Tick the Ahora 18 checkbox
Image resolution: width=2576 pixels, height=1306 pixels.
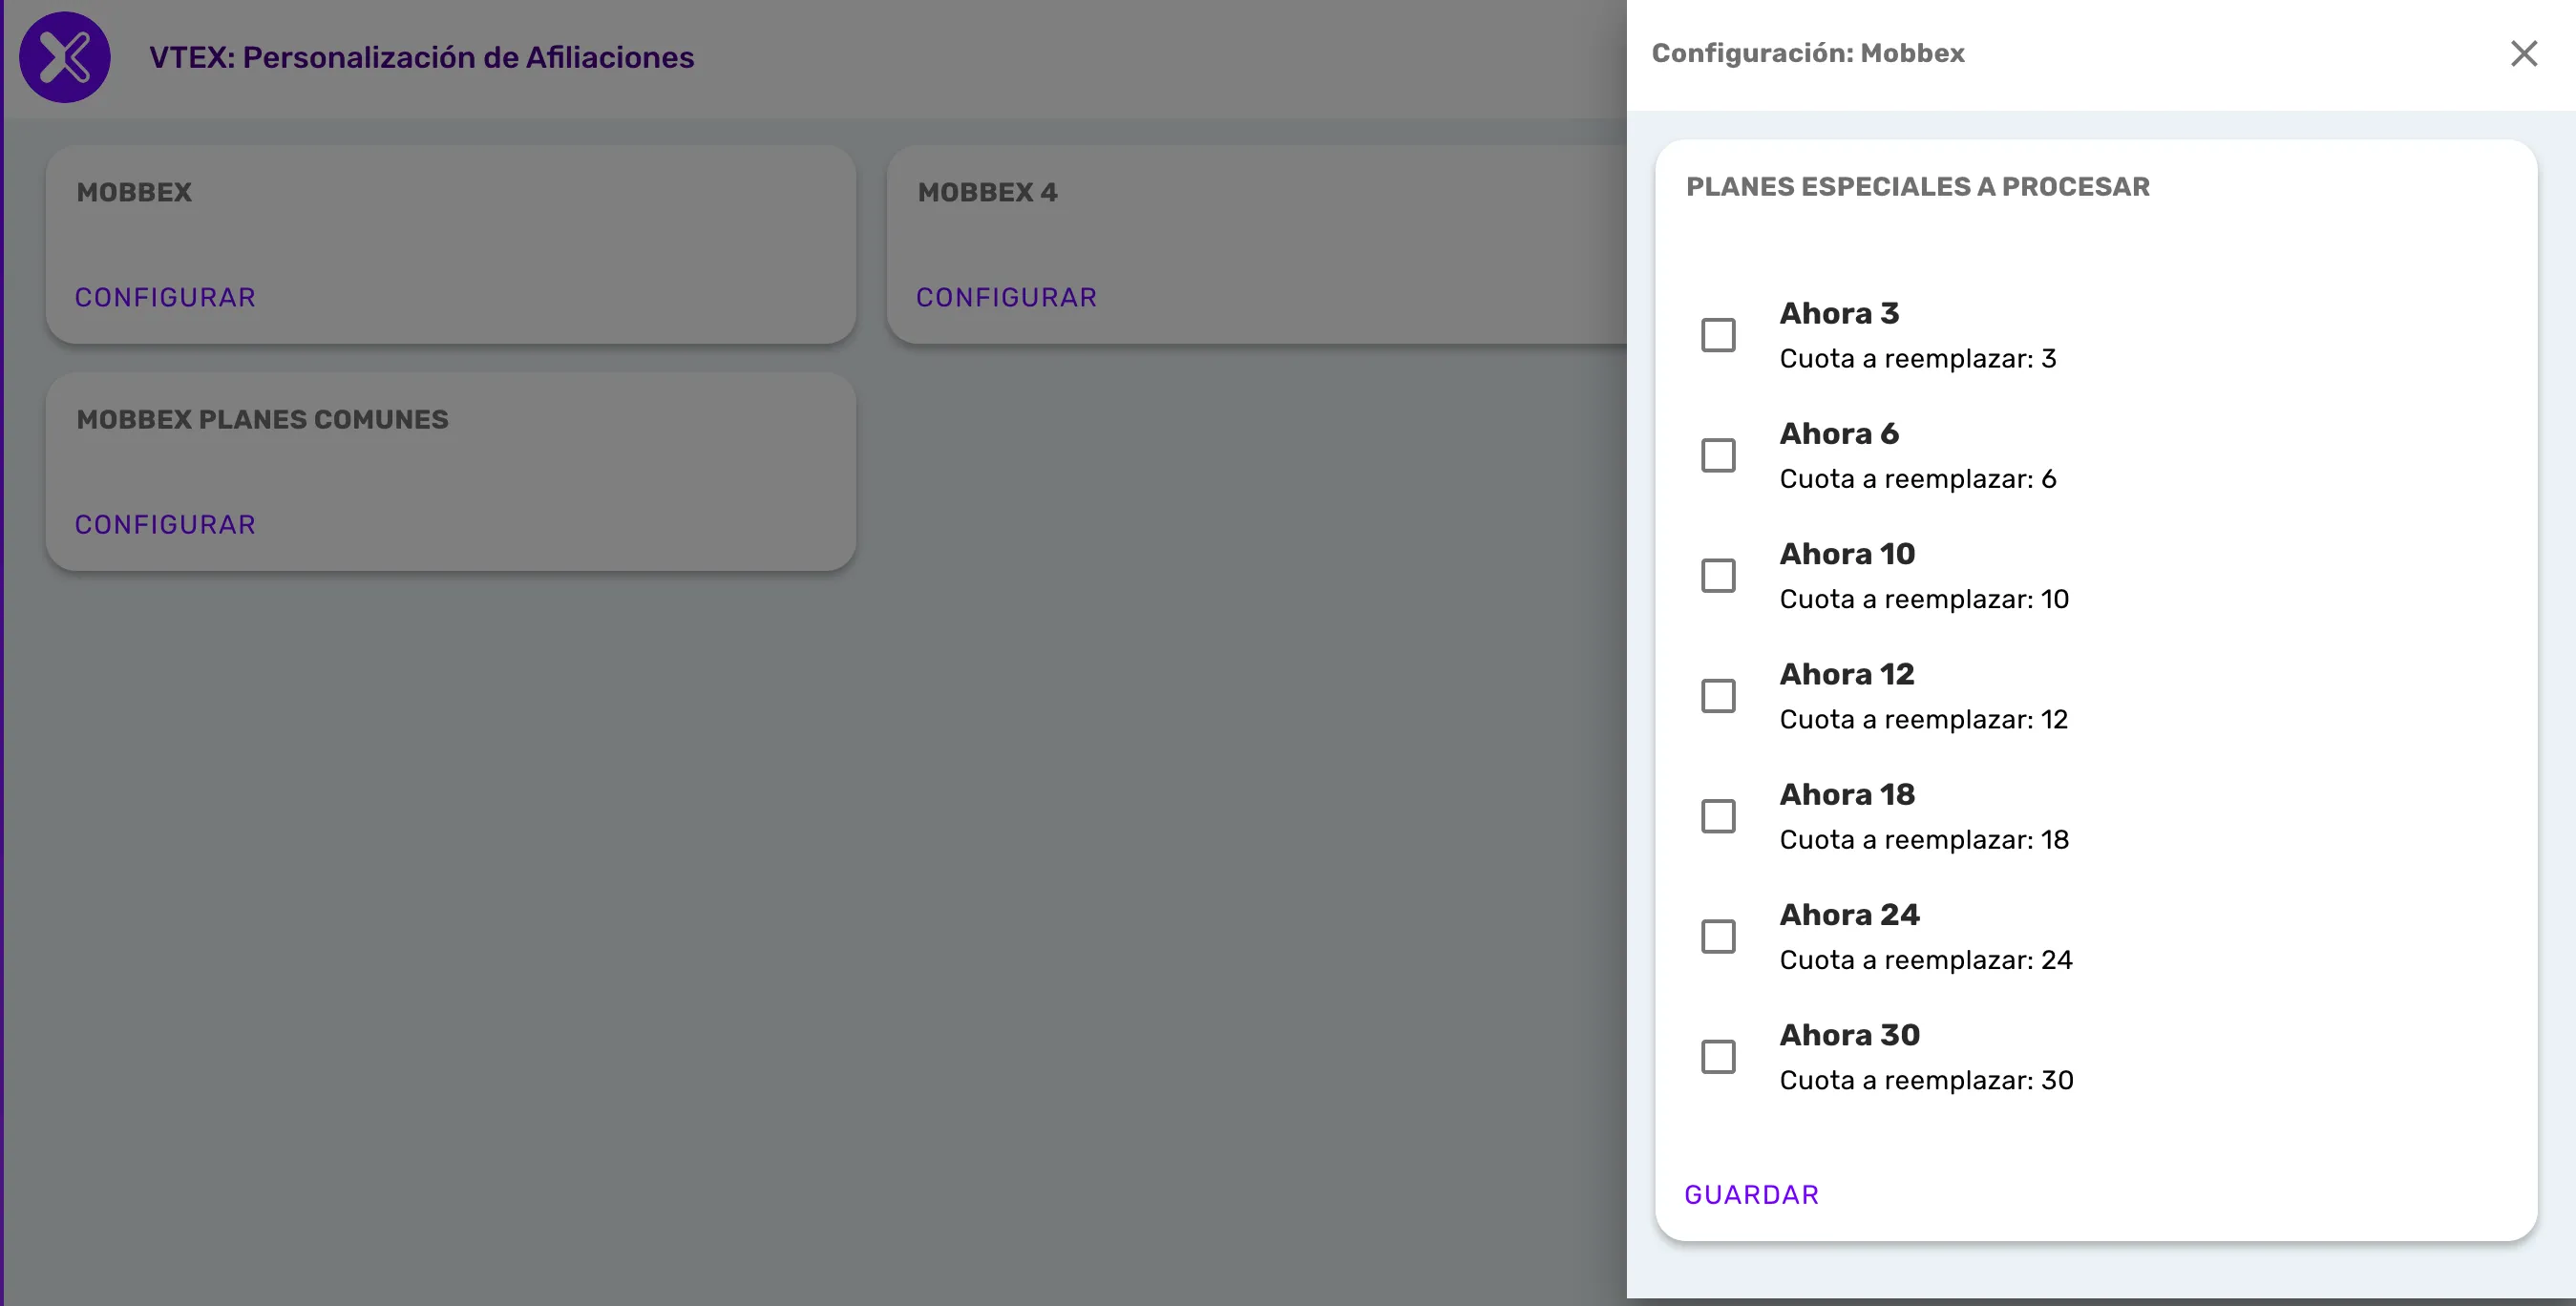coord(1718,816)
